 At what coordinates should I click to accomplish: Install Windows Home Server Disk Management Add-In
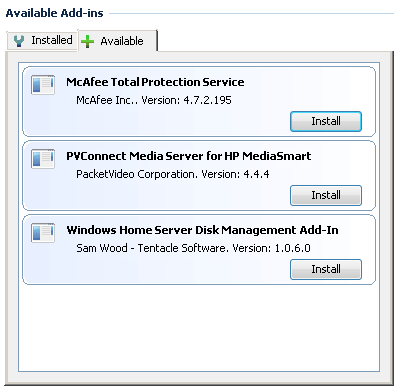326,269
